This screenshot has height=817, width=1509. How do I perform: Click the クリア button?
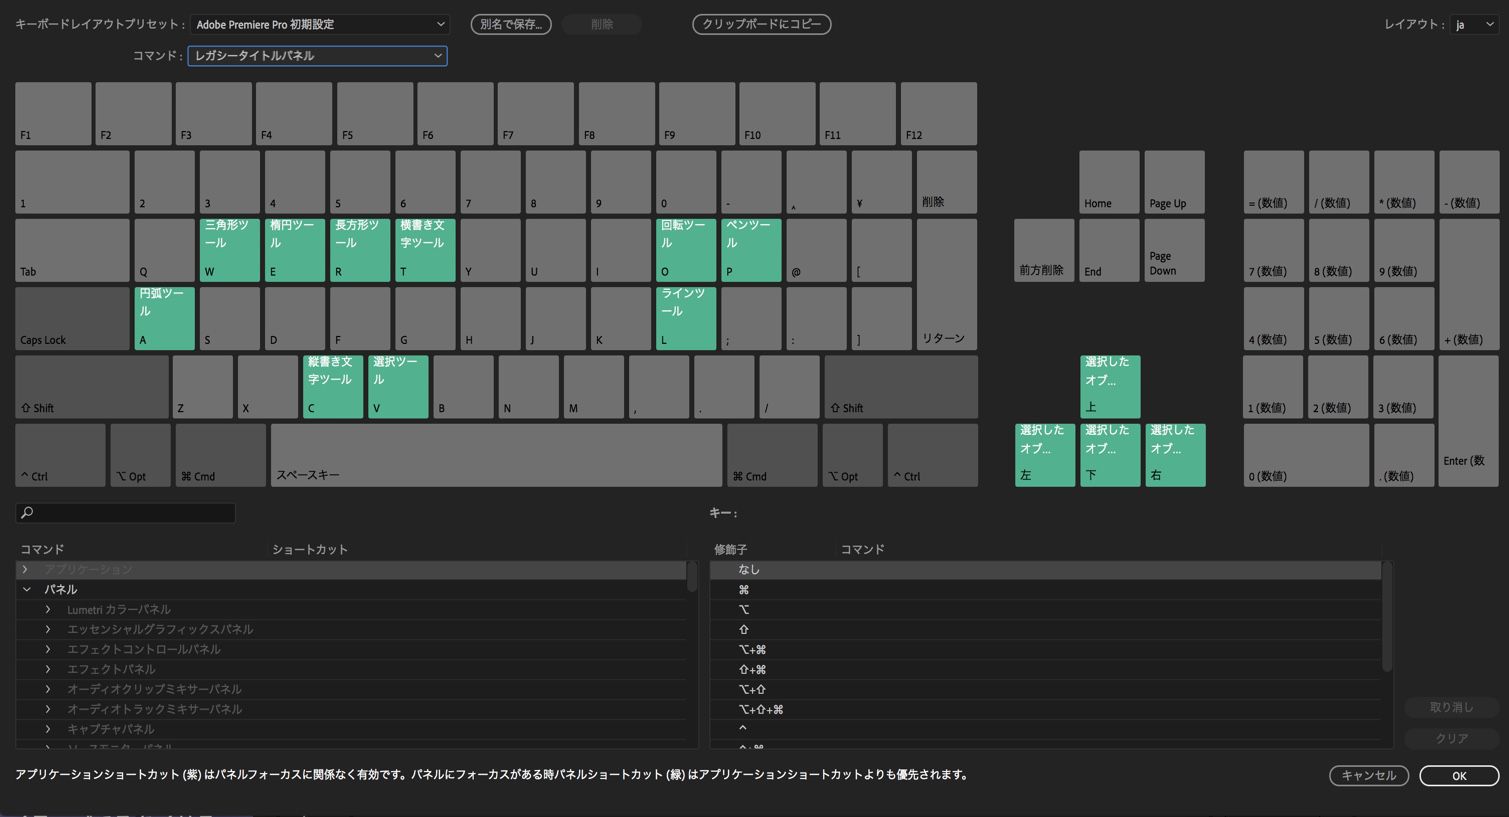coord(1452,738)
